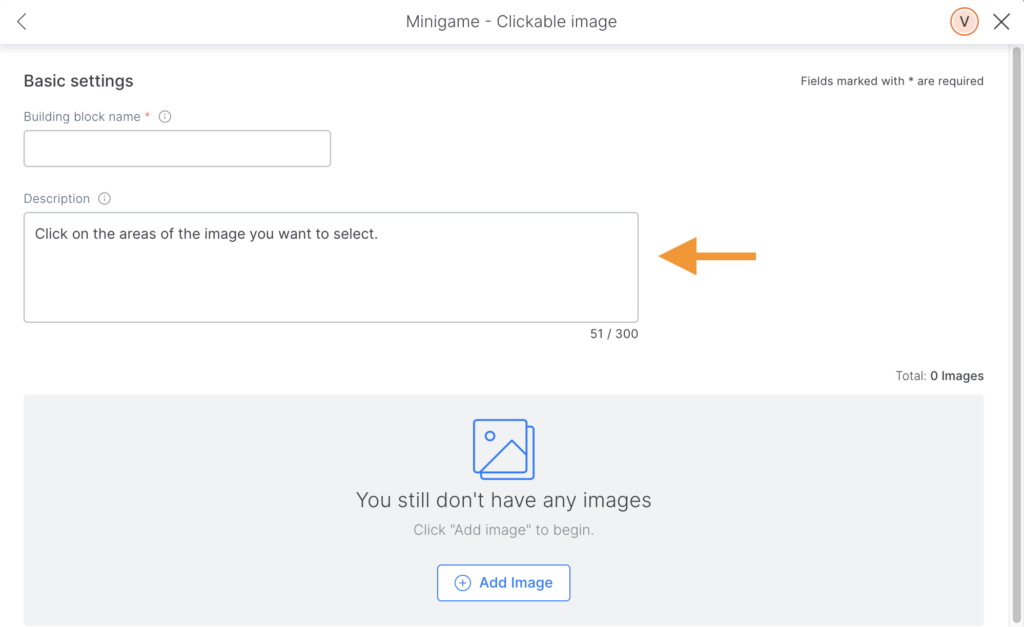Click the info icon beside Building block name
Screen dimensions: 1024x627
pyautogui.click(x=165, y=117)
